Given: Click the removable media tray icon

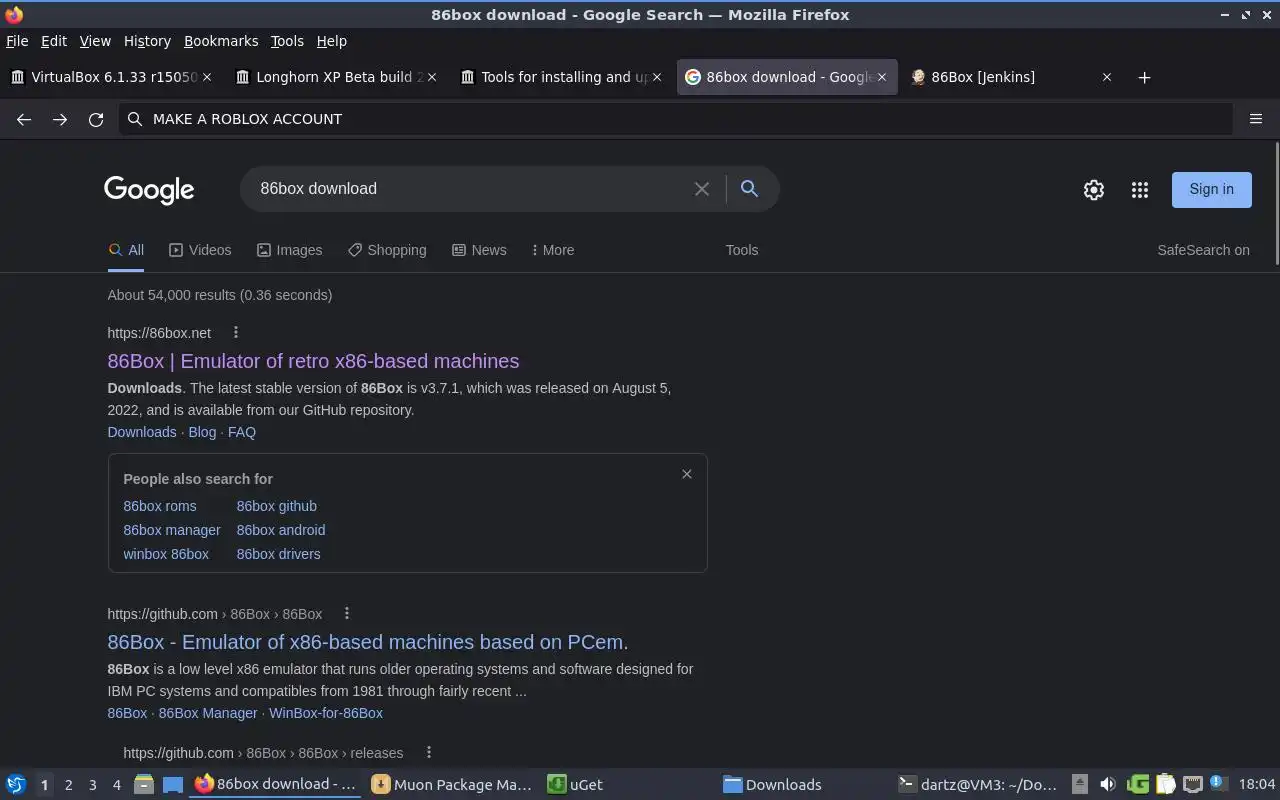Looking at the screenshot, I should click(x=1080, y=785).
